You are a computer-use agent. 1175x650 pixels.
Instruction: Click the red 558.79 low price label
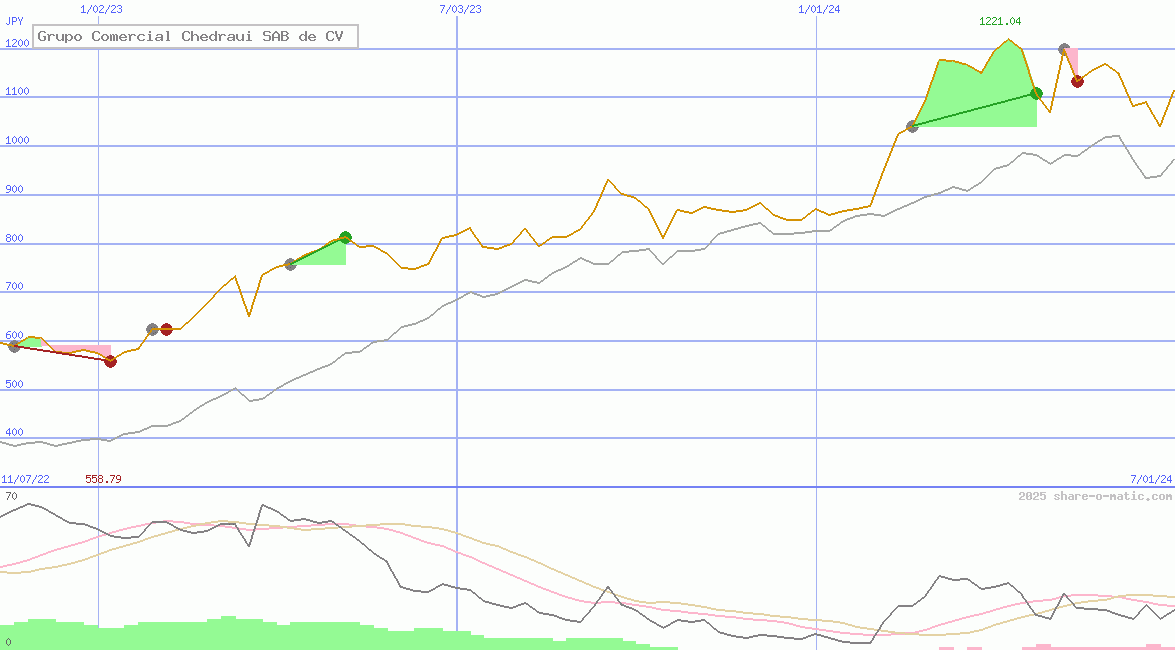click(x=103, y=479)
